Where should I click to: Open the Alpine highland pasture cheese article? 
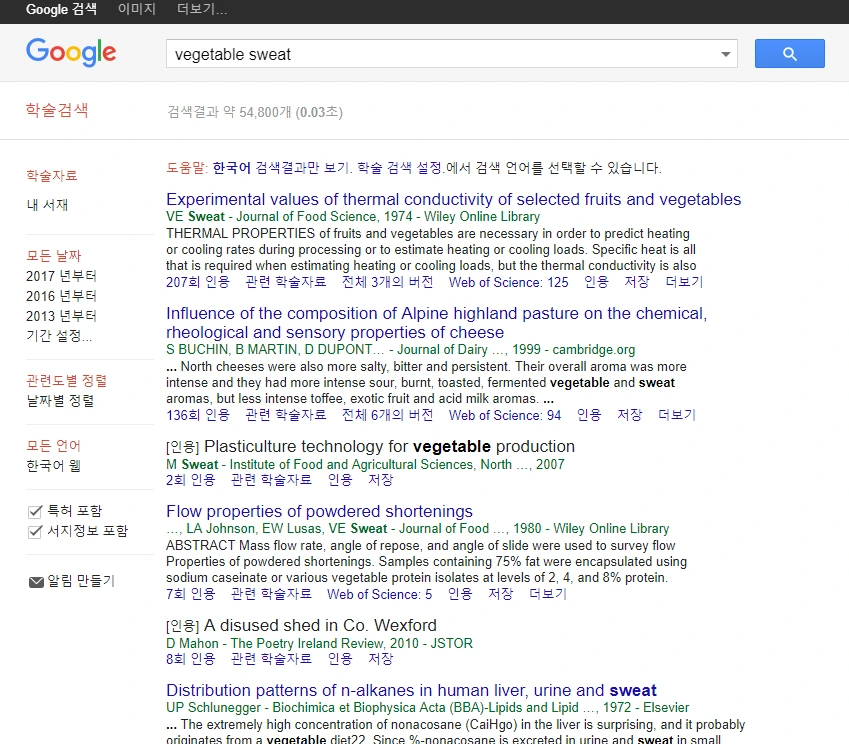436,323
